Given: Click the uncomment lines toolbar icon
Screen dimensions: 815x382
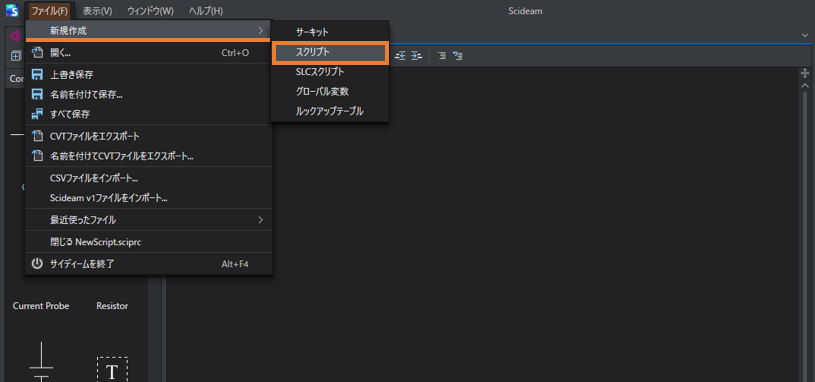Looking at the screenshot, I should (458, 56).
